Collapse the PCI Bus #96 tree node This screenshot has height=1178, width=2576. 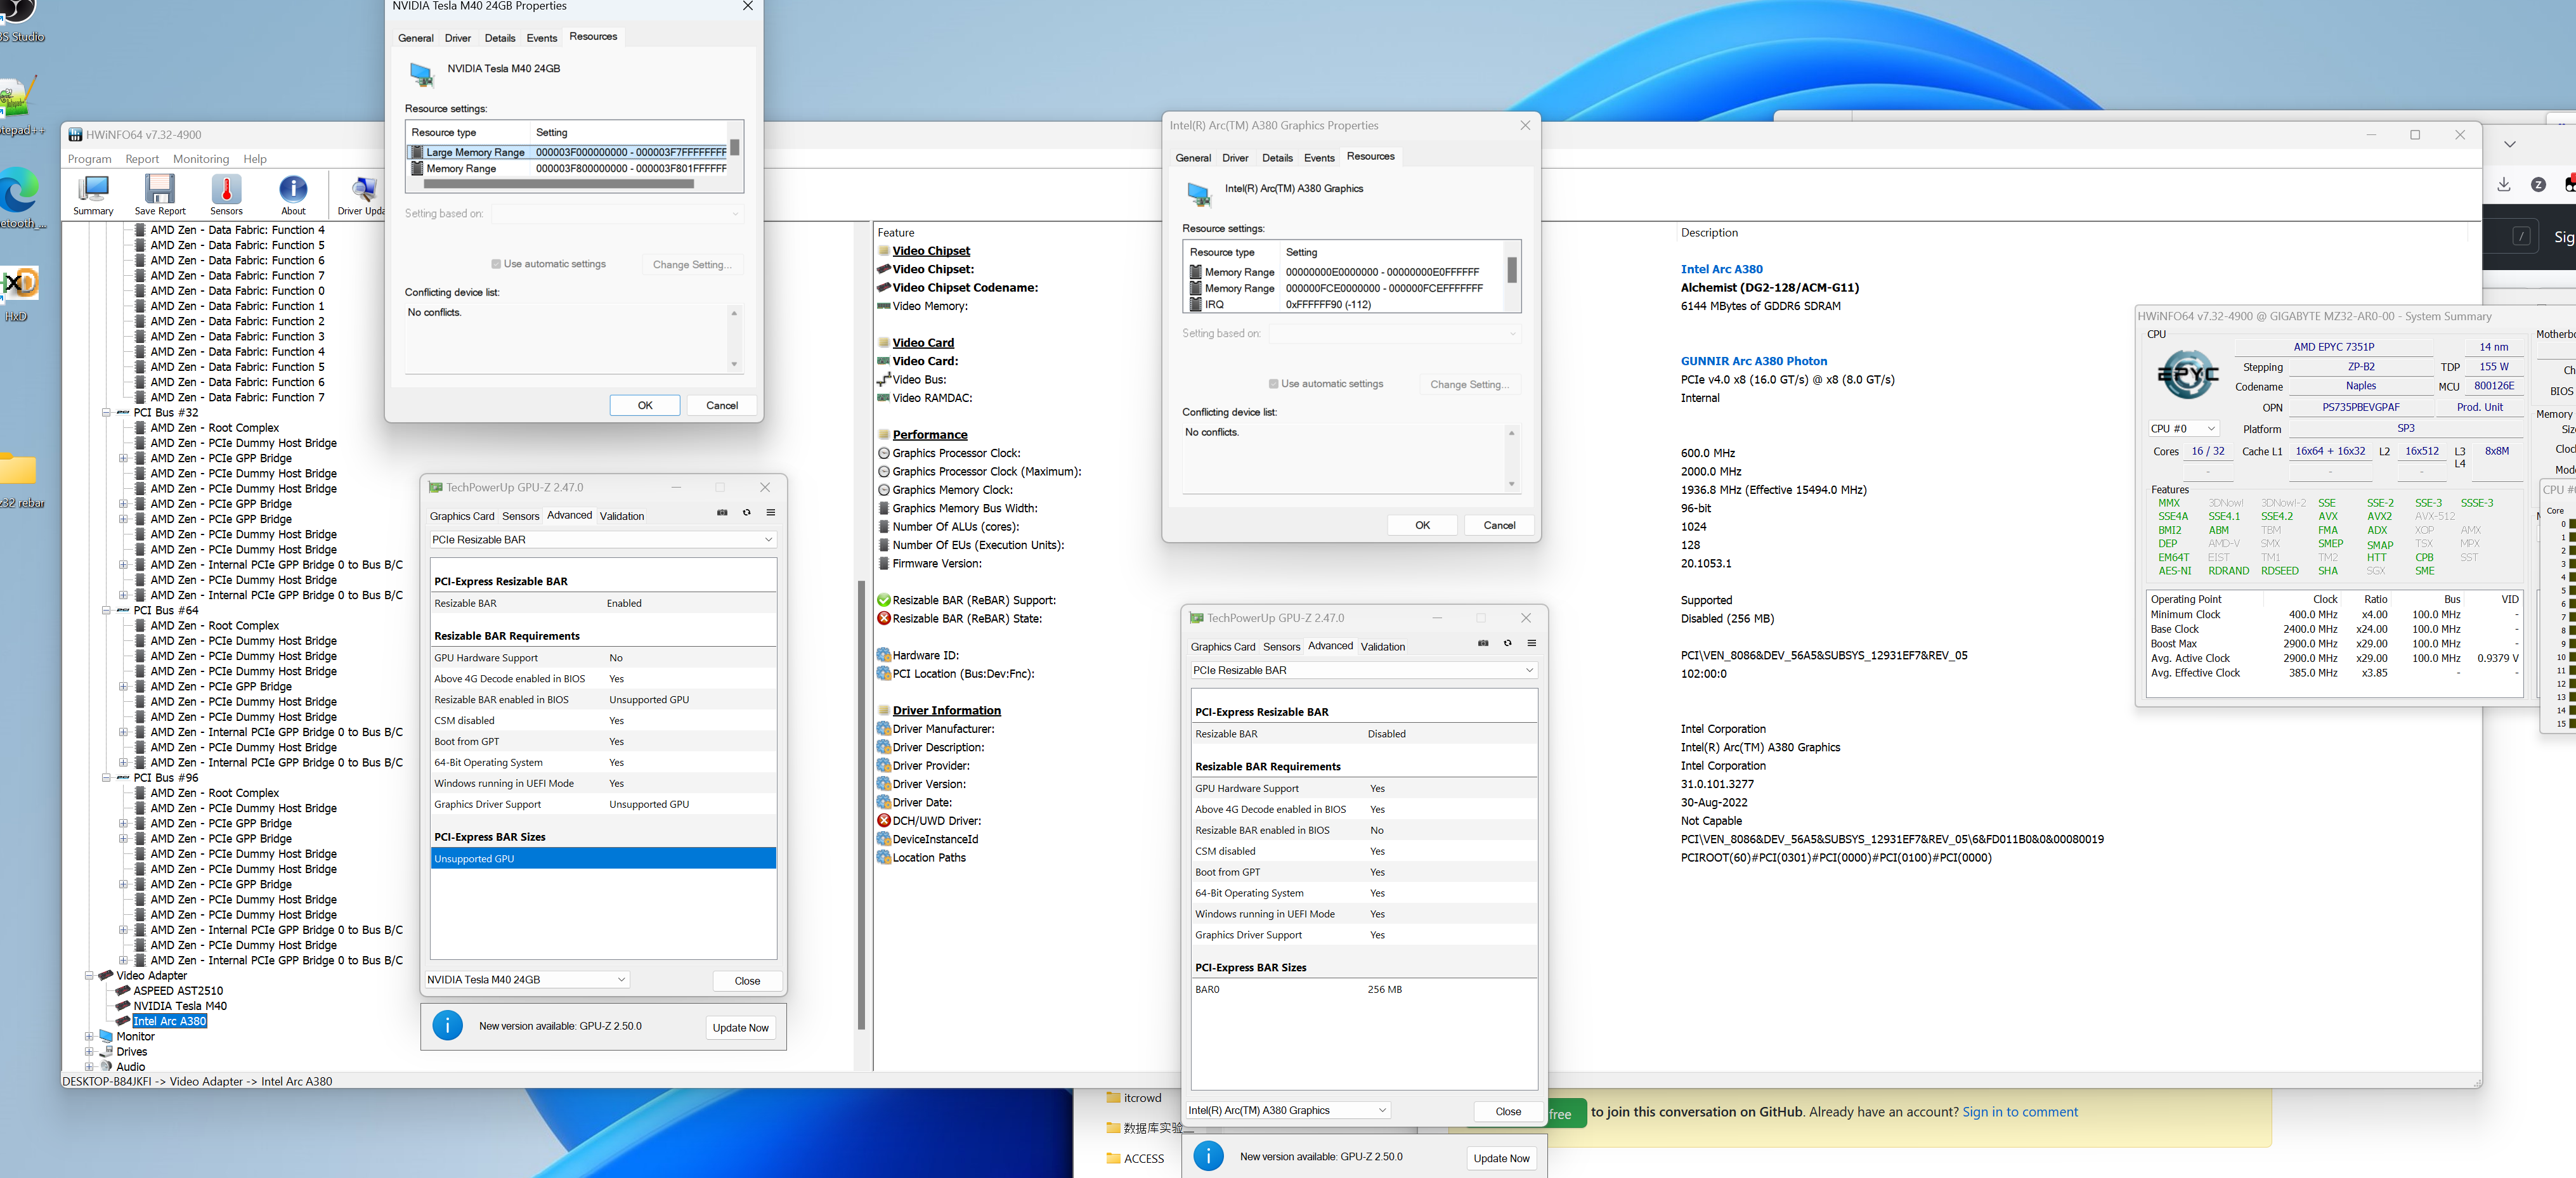pyautogui.click(x=106, y=777)
